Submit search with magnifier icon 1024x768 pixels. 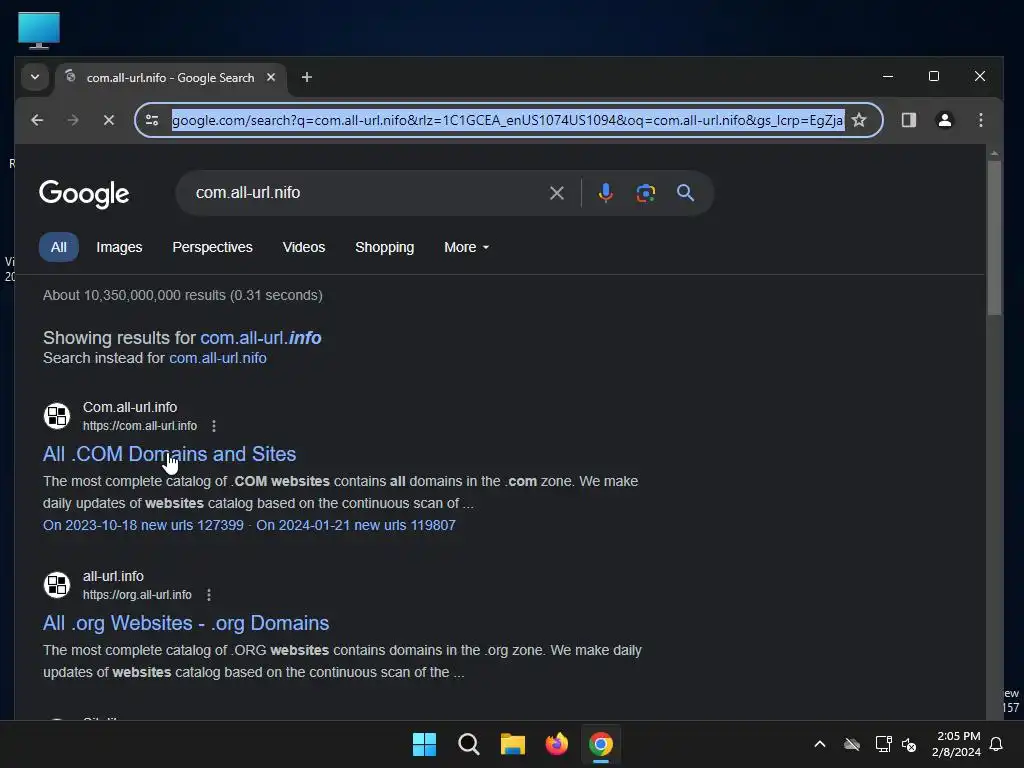(x=685, y=193)
